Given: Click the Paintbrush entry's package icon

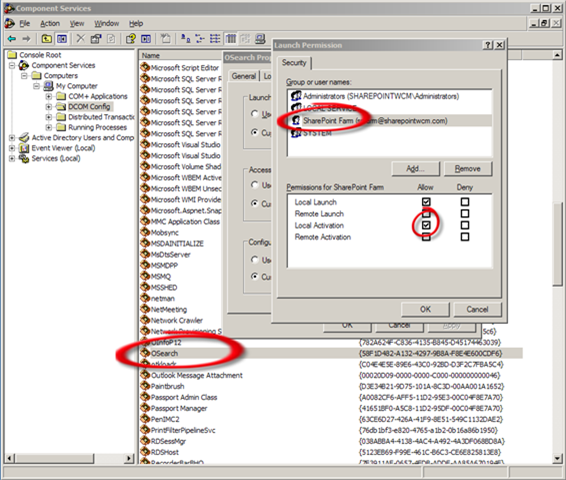Looking at the screenshot, I should click(x=145, y=386).
